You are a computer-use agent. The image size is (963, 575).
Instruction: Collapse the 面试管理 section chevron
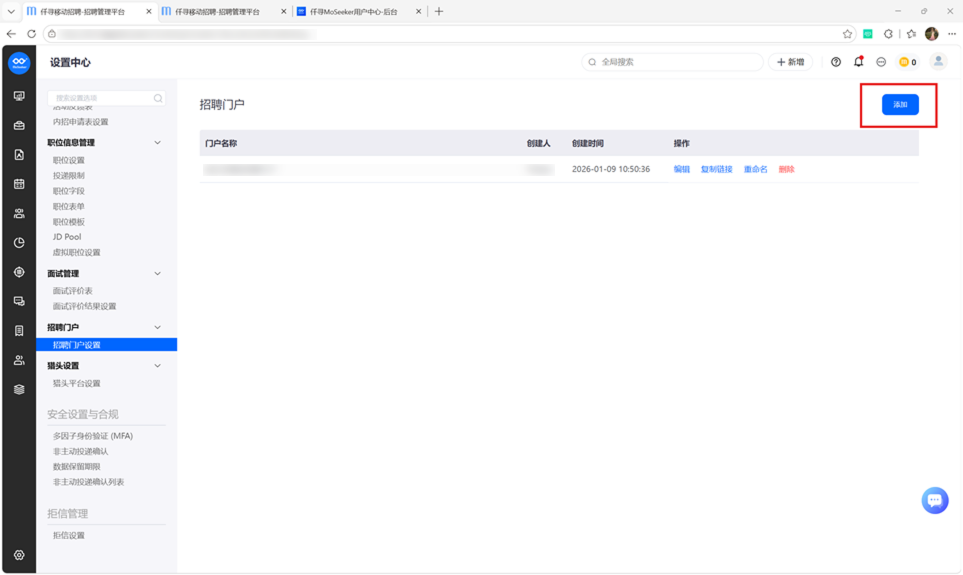click(x=157, y=273)
